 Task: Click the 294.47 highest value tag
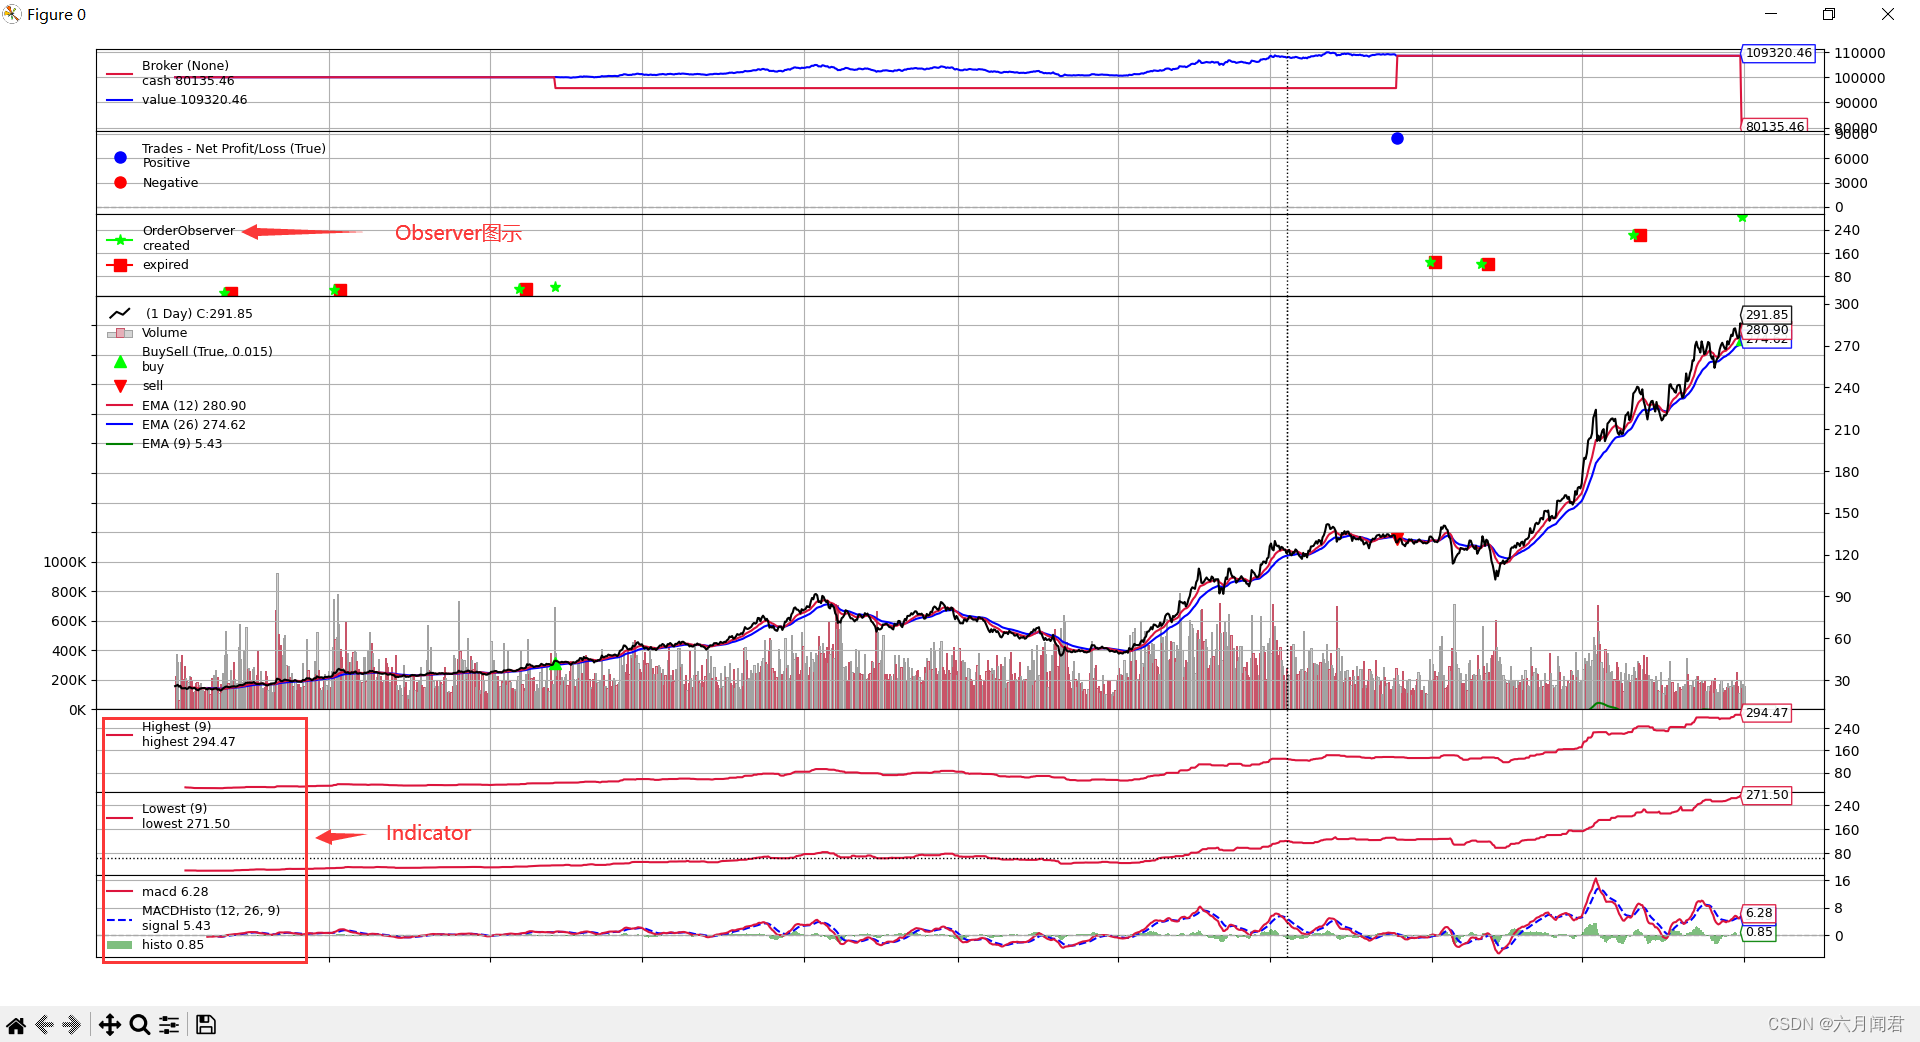(1767, 713)
